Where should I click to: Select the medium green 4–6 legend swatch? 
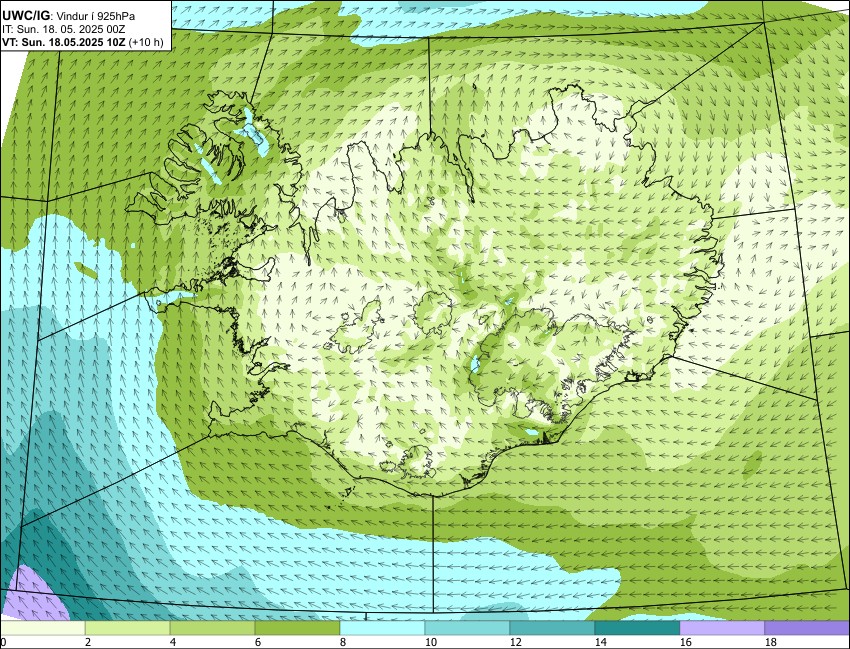[212, 628]
